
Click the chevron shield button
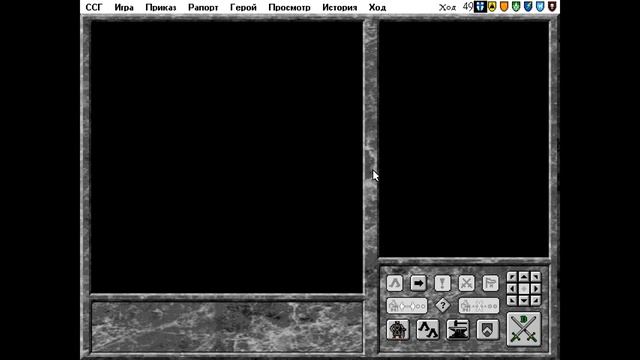pos(488,329)
